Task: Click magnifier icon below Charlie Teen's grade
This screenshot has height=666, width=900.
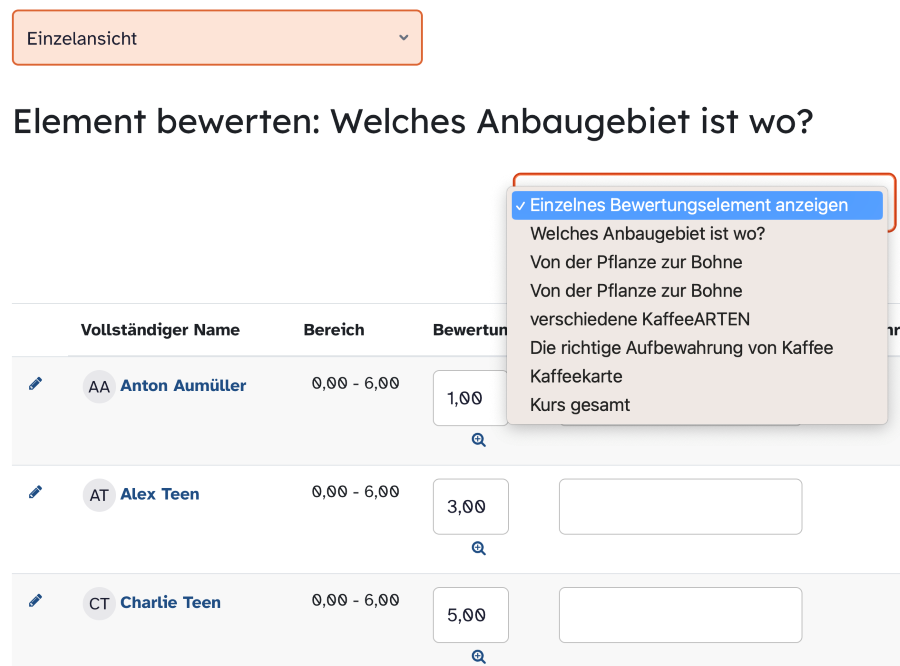Action: pos(479,656)
